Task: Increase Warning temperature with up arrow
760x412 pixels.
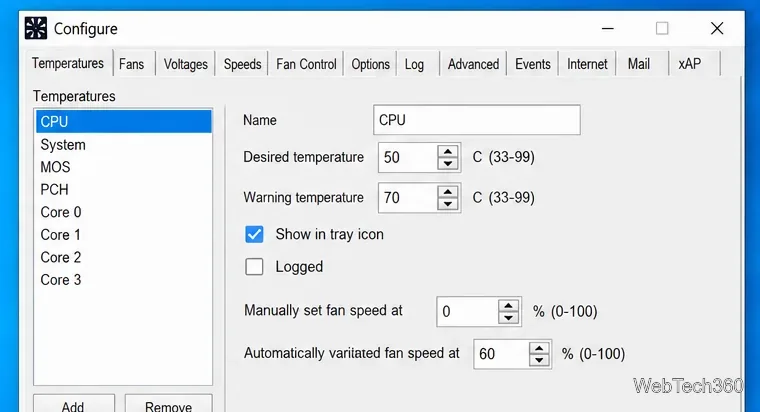Action: click(x=448, y=192)
